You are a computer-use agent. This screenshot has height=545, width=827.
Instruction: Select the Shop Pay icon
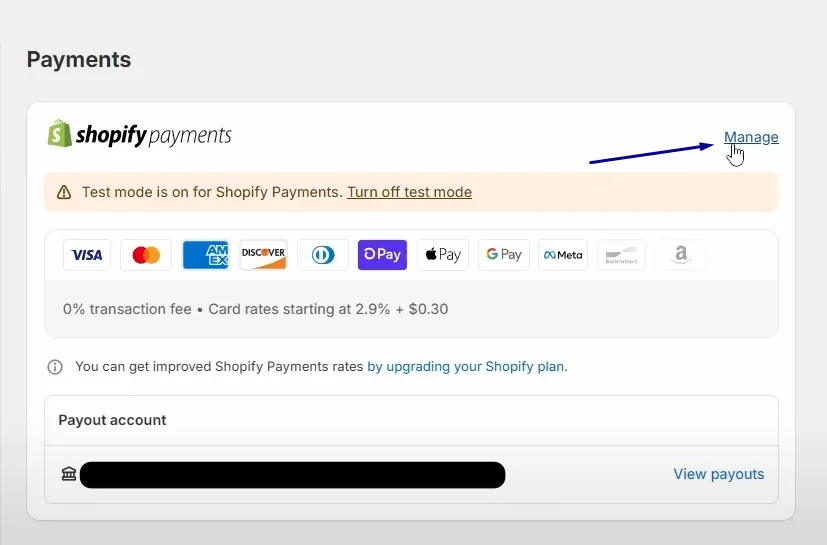[382, 255]
